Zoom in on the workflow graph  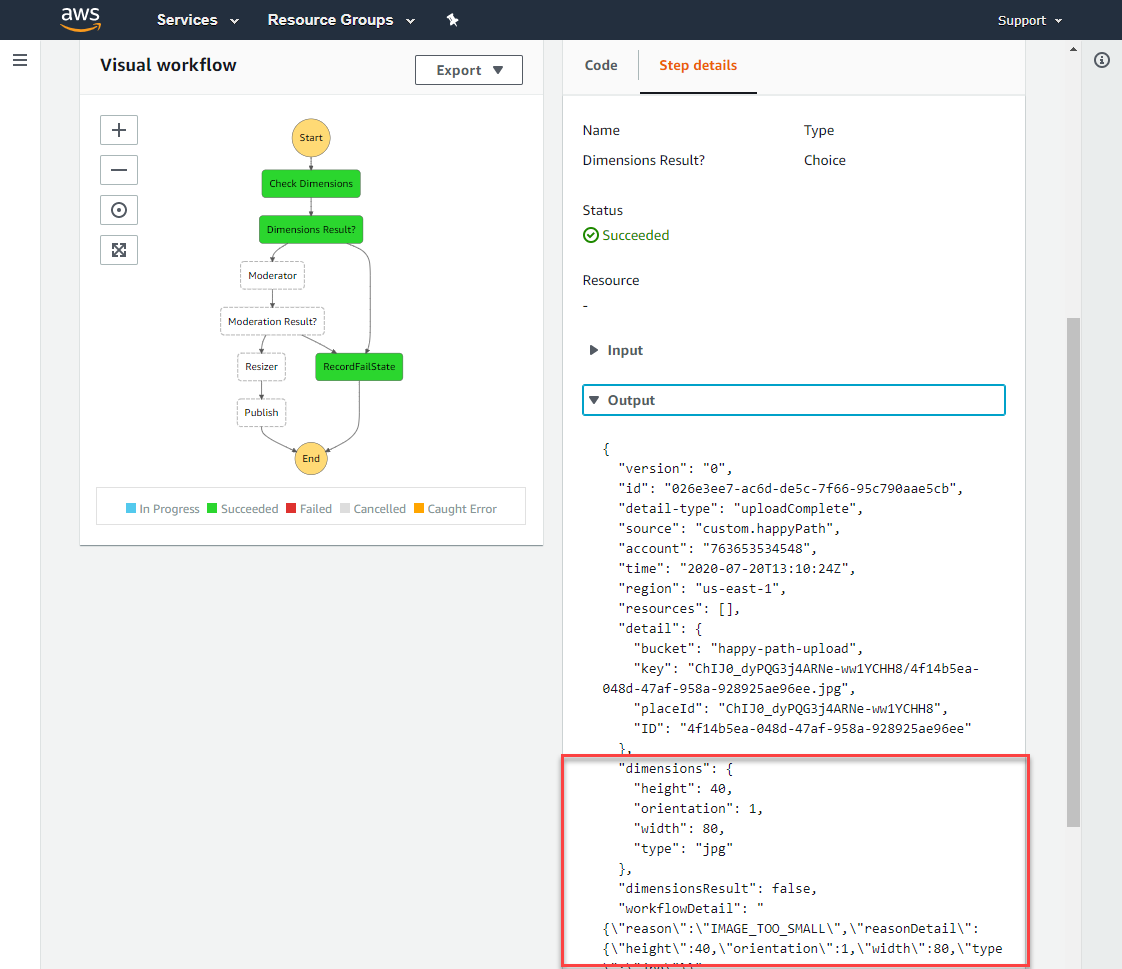pos(119,130)
